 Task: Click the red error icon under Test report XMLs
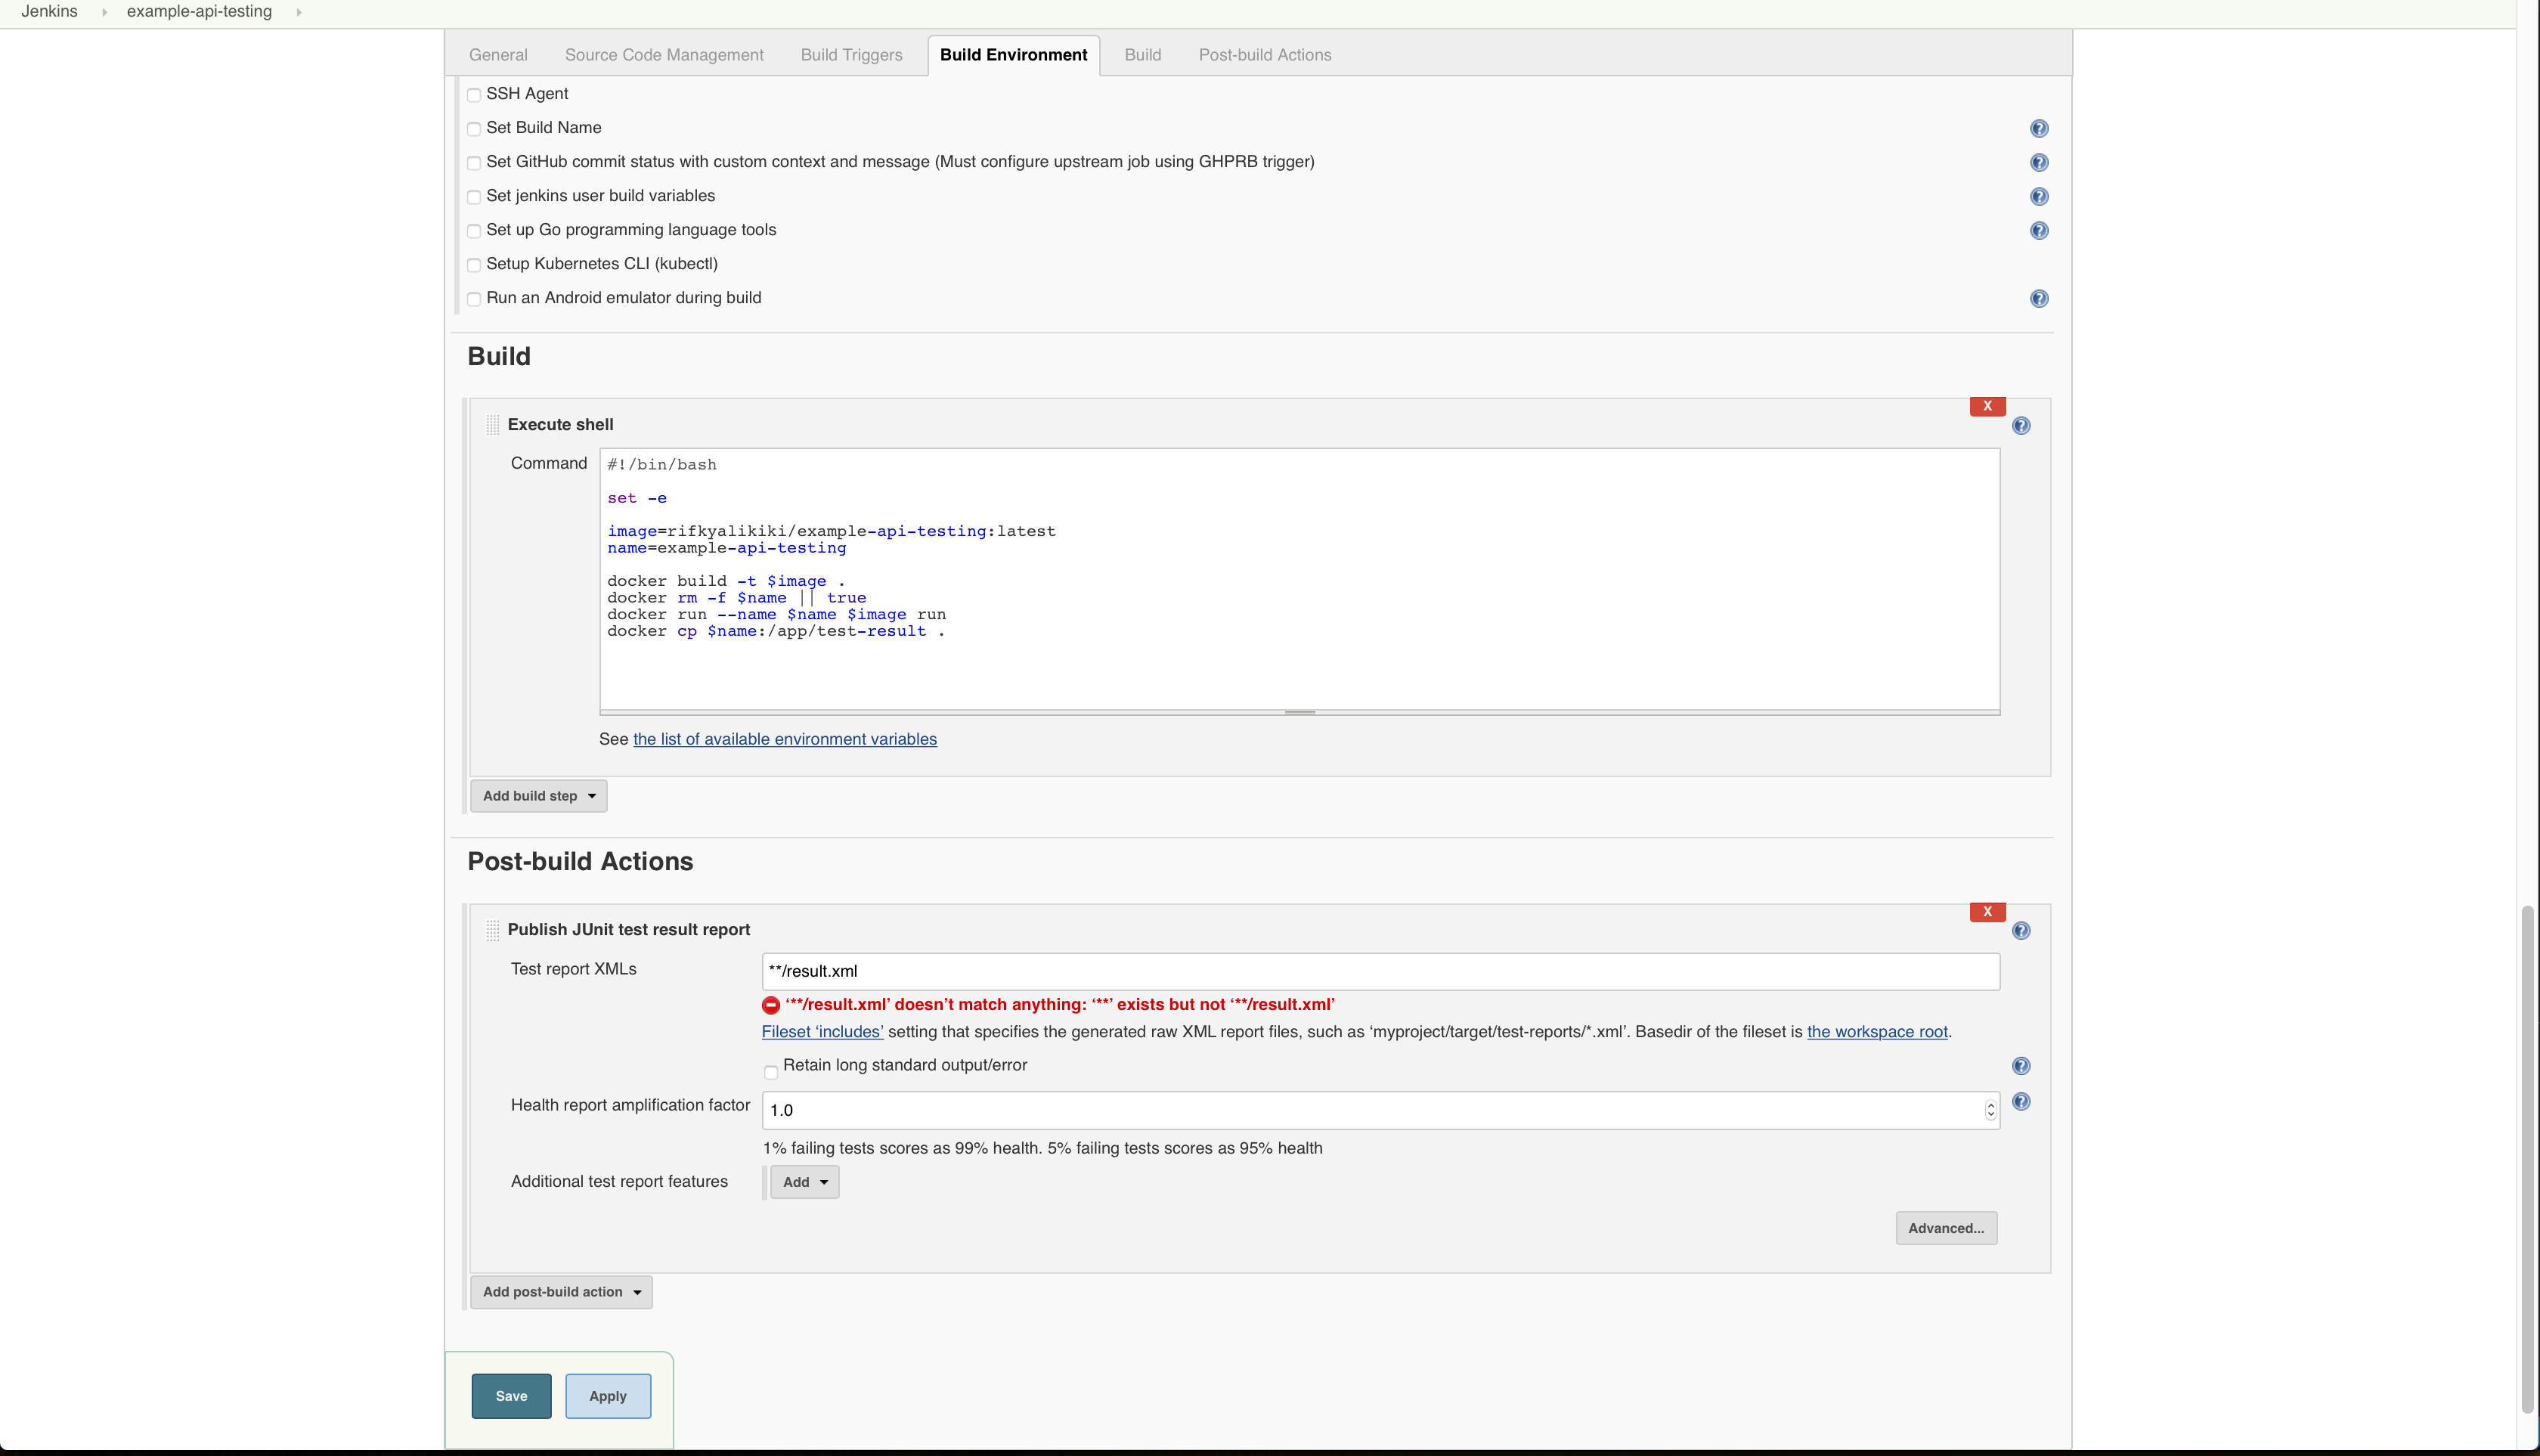771,1004
